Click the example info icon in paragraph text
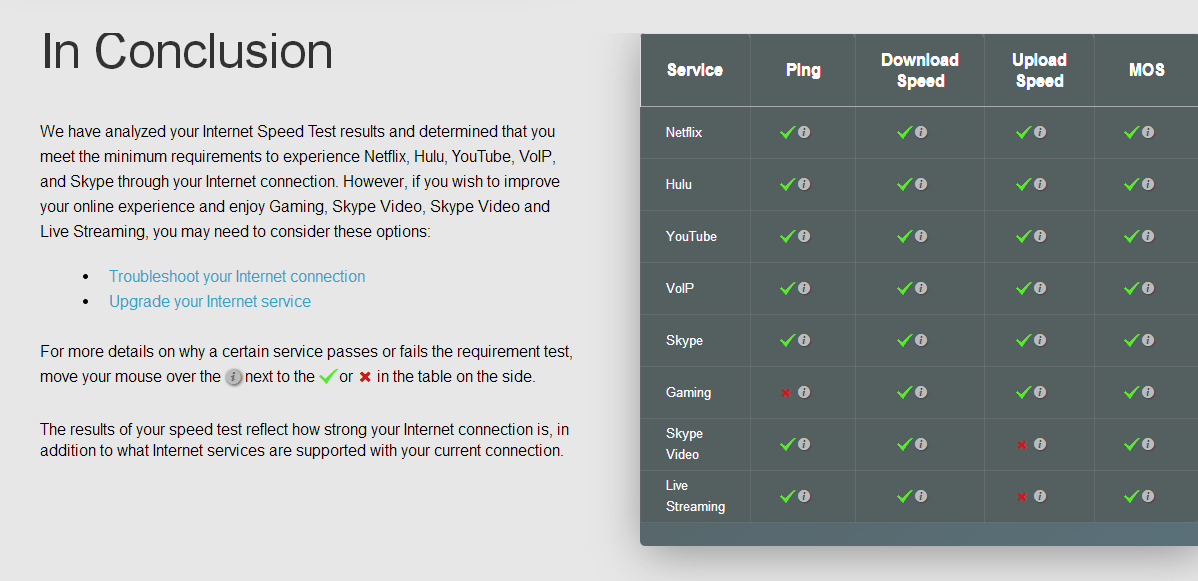 [x=235, y=377]
